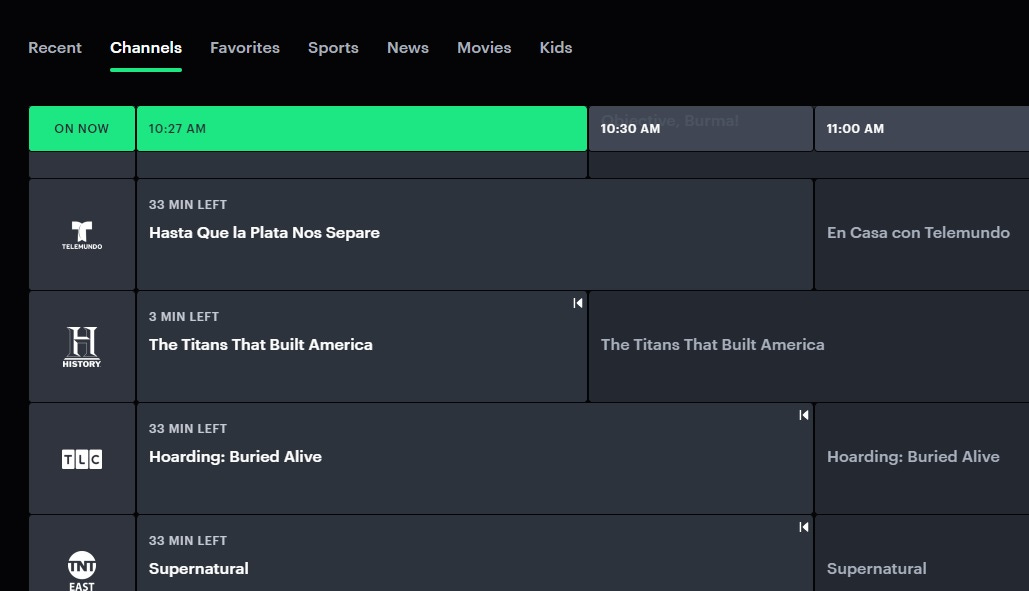Viewport: 1029px width, 591px height.
Task: Open the TNT East channel logo
Action: pyautogui.click(x=82, y=571)
